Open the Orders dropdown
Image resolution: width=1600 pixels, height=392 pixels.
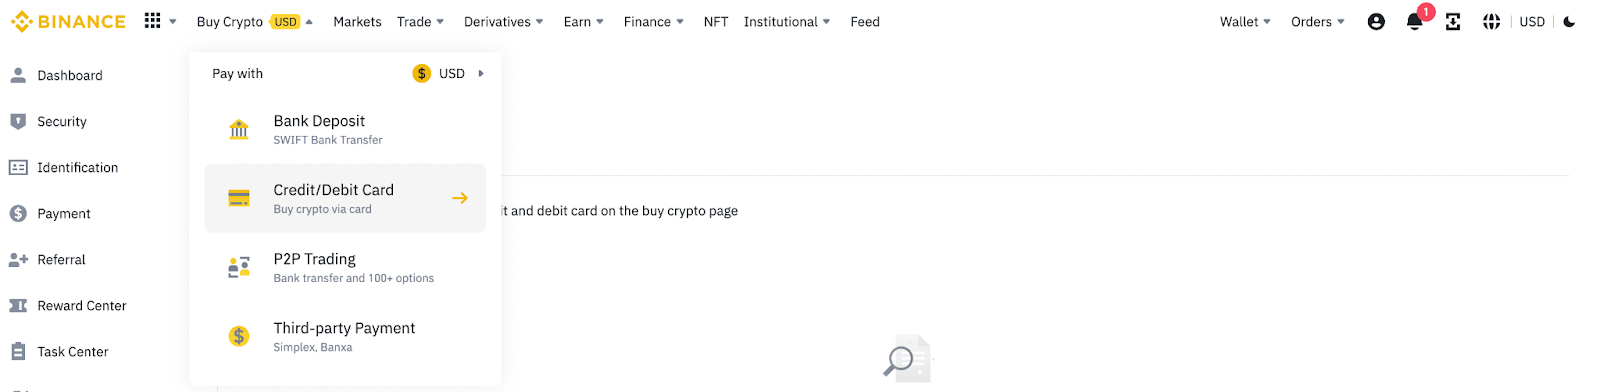coord(1317,22)
